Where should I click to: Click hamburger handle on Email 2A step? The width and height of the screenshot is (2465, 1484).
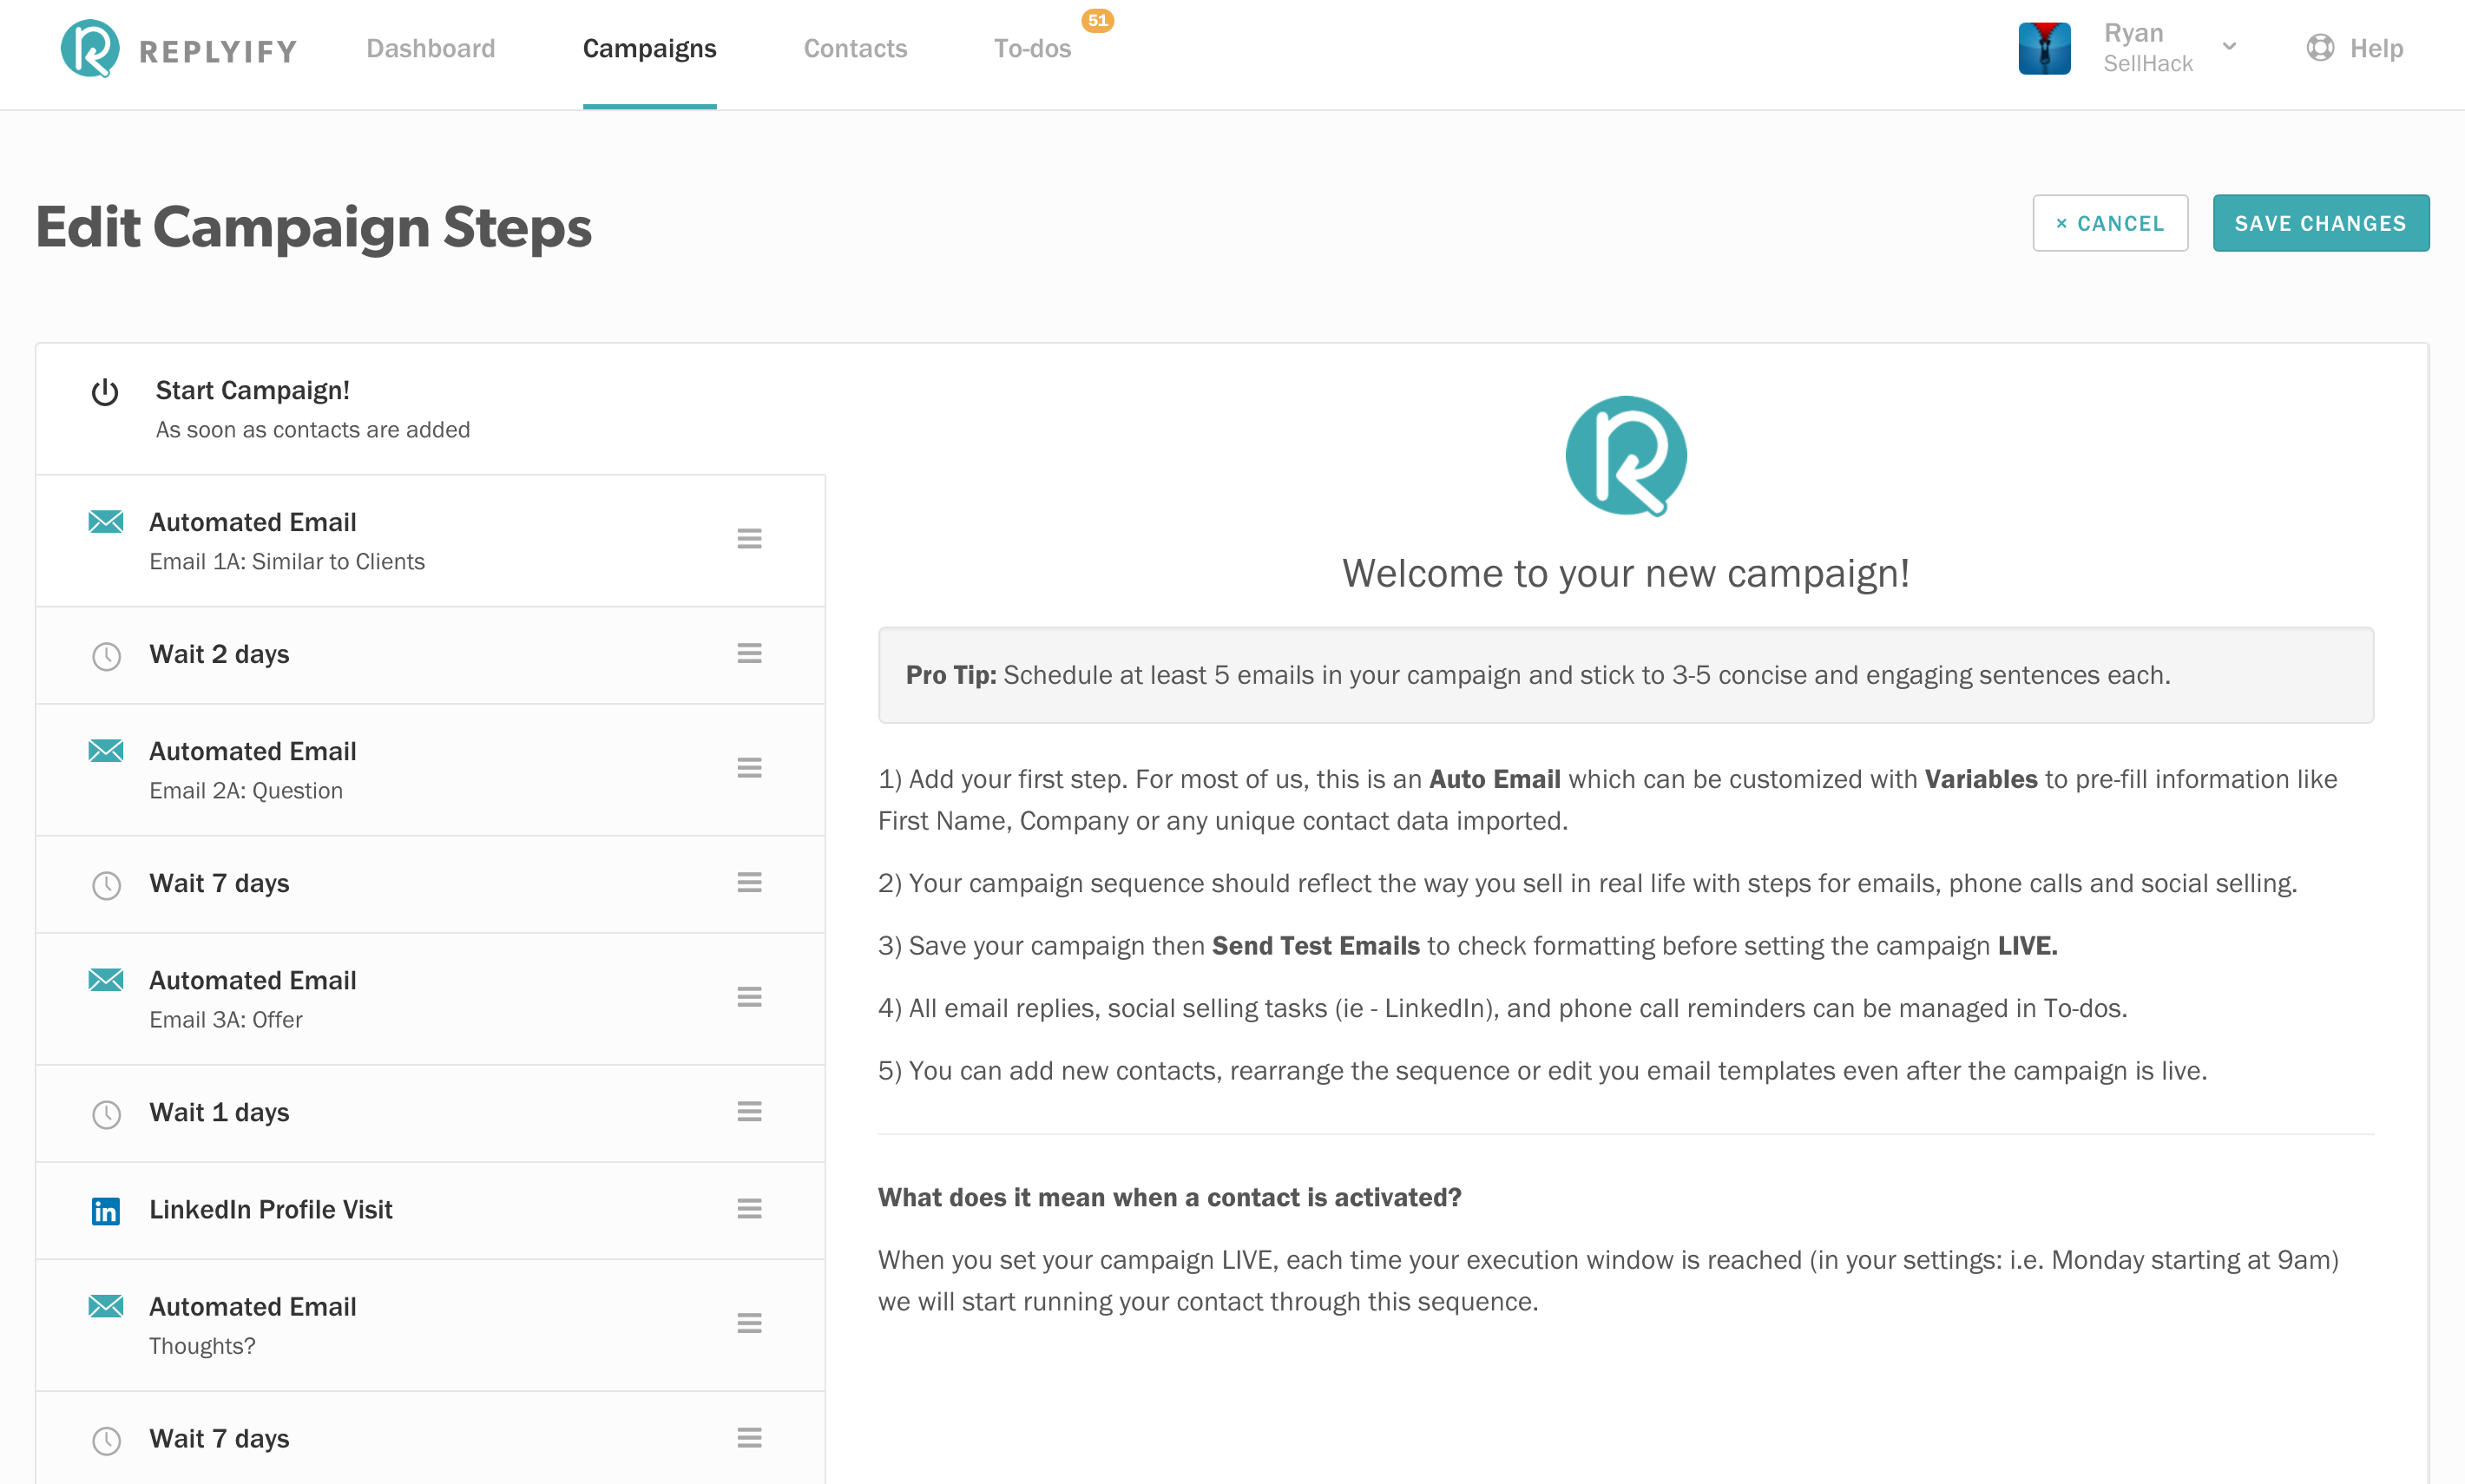tap(749, 768)
